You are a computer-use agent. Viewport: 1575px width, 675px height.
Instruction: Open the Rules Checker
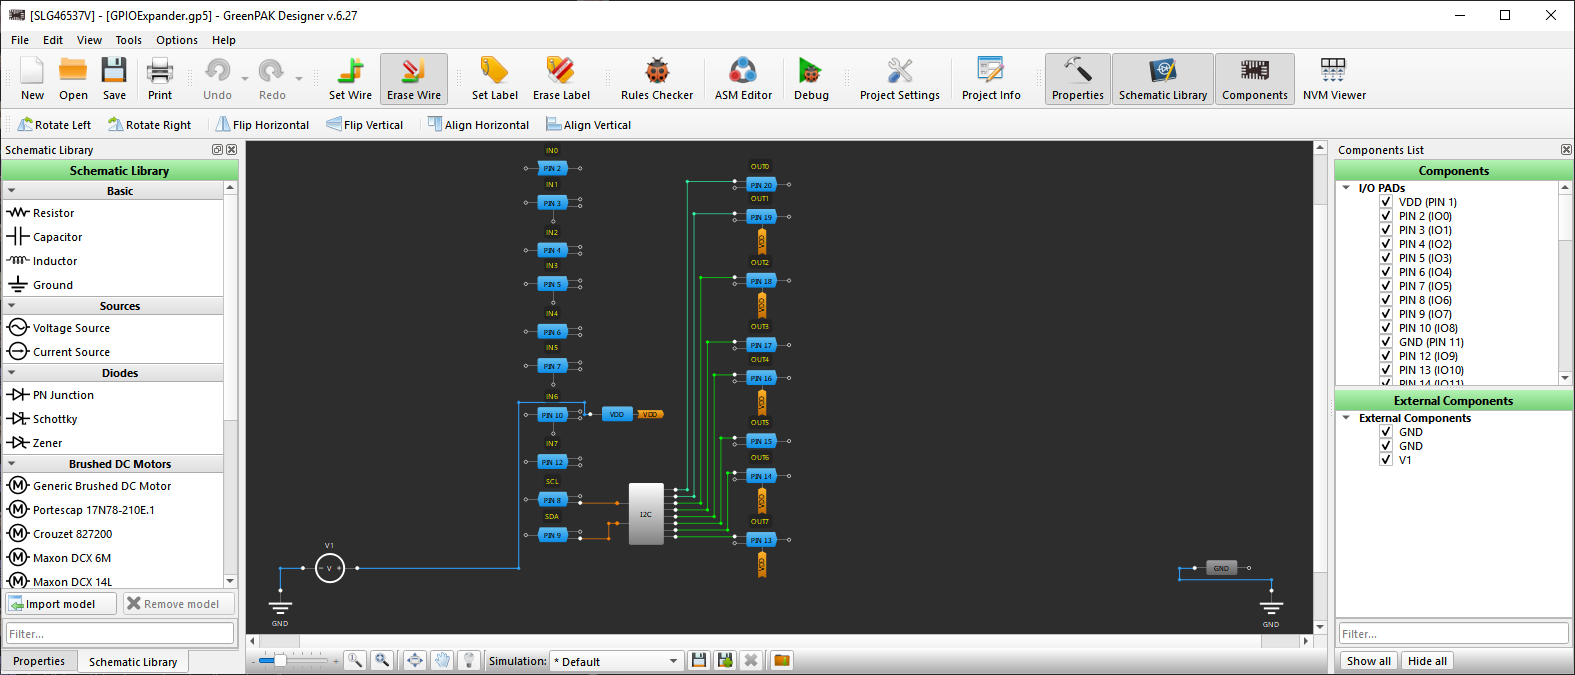click(656, 79)
